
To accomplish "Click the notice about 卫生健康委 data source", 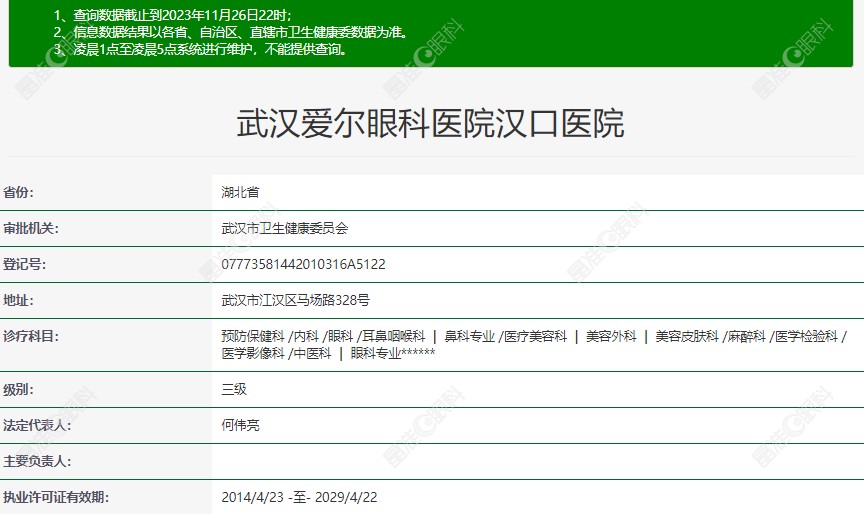I will 230,32.
